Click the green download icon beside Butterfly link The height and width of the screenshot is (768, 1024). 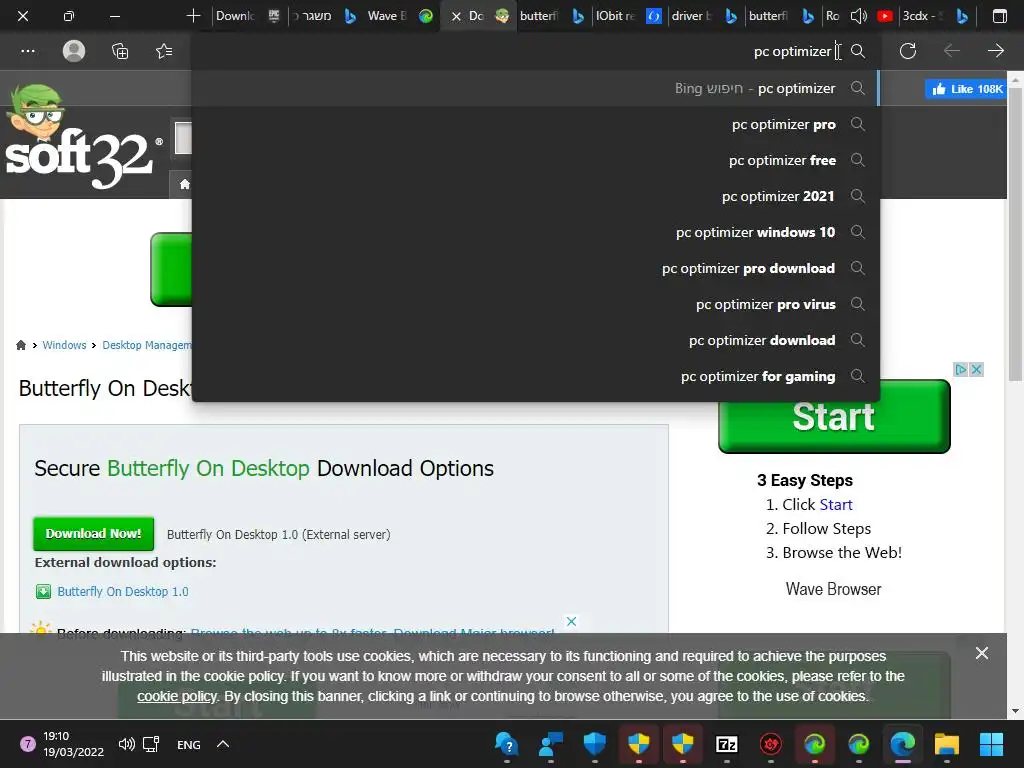[x=43, y=592]
